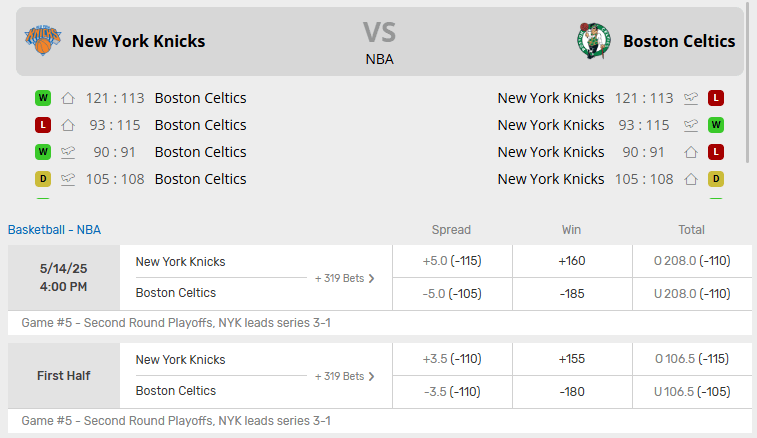Open the Basketball - NBA link

tap(54, 230)
